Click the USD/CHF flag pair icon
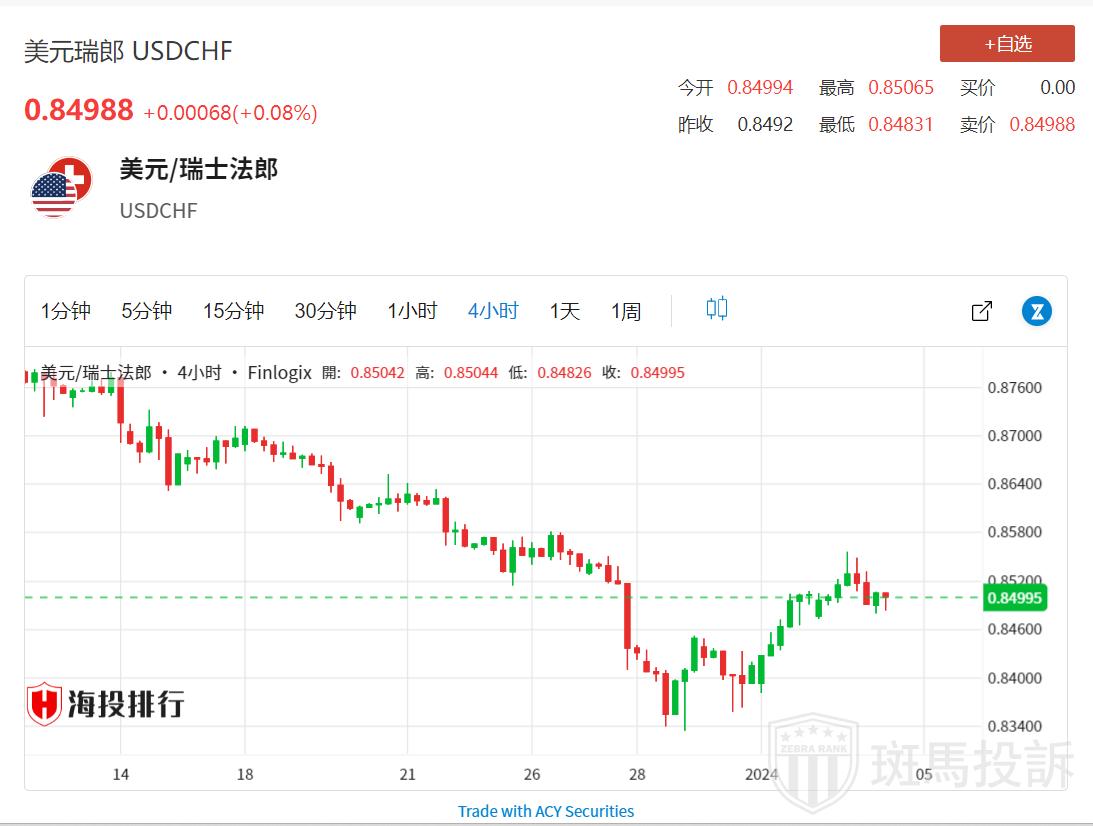 pos(61,187)
